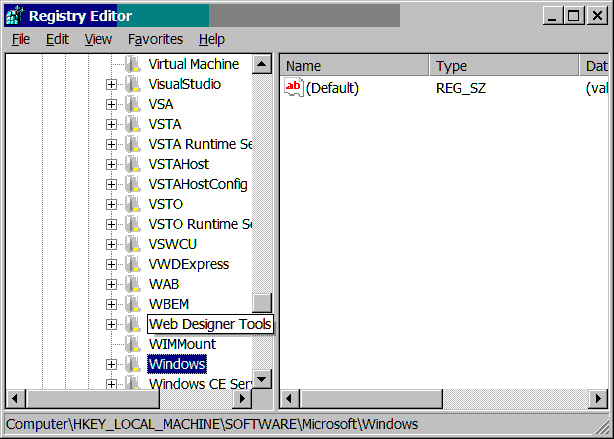Select the Web Designer Tools key label
Viewport: 614px width, 439px height.
pyautogui.click(x=210, y=324)
